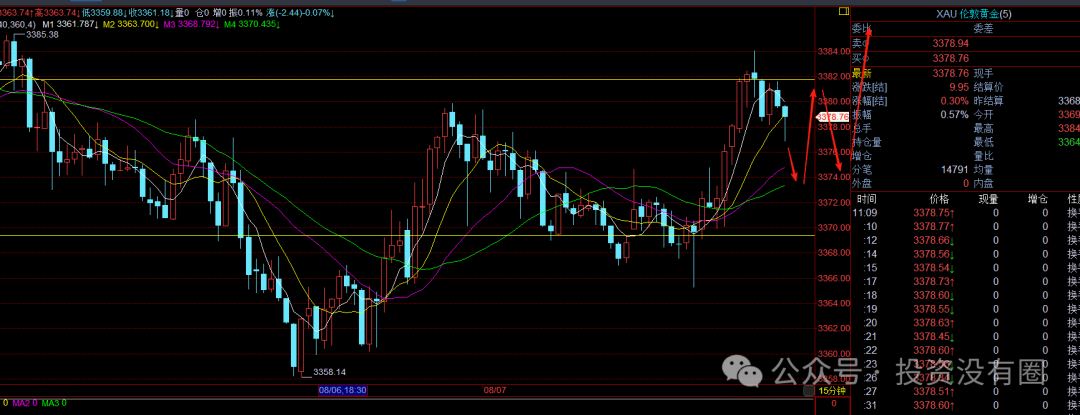This screenshot has height=415, width=1080.
Task: Click the 3366.00 price axis label
Action: click(x=832, y=279)
